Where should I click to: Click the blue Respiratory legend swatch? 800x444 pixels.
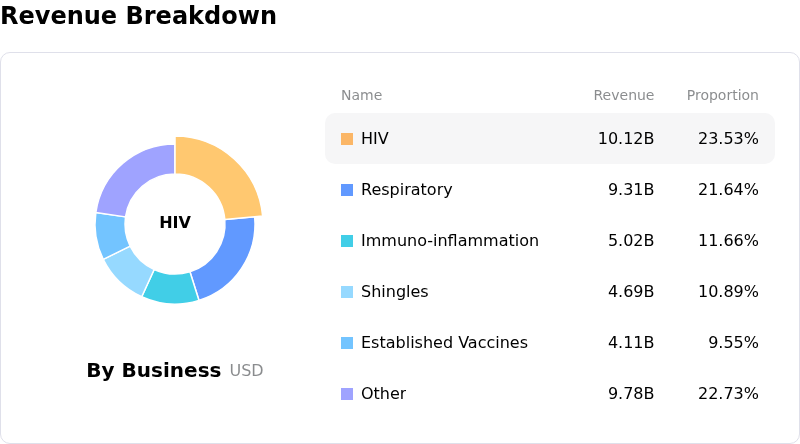tap(347, 190)
